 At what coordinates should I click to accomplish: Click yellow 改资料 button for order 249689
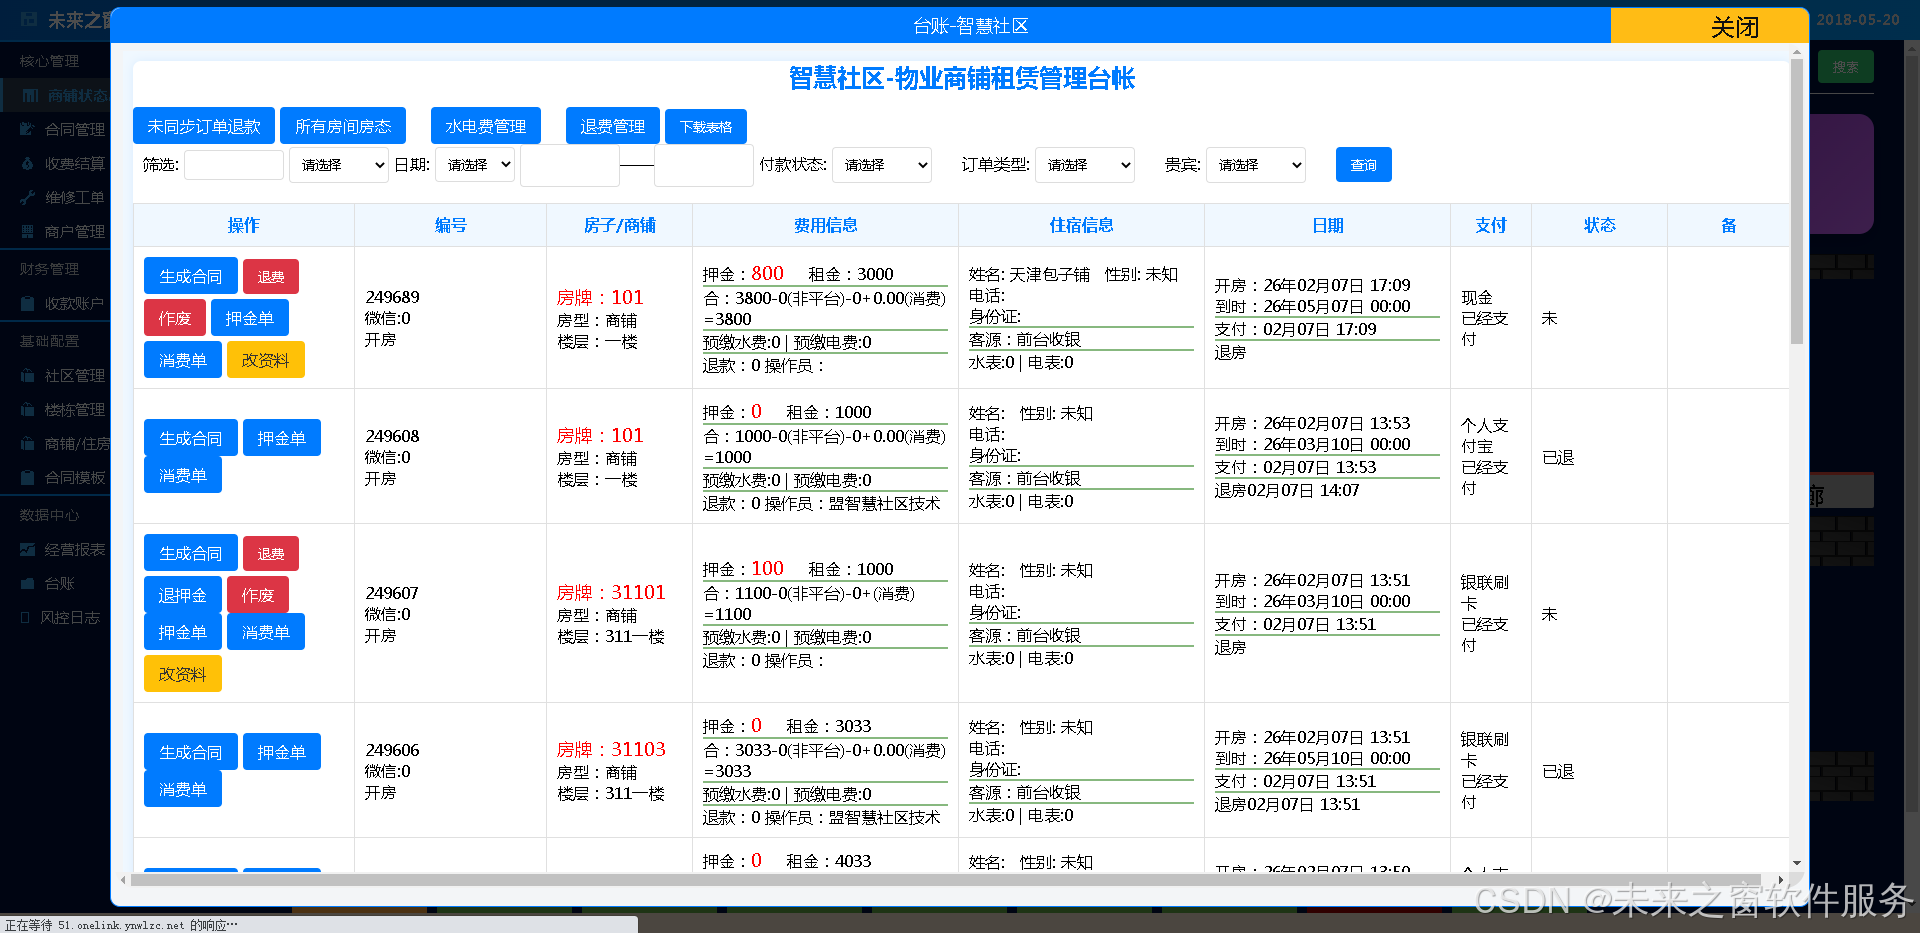pyautogui.click(x=265, y=360)
